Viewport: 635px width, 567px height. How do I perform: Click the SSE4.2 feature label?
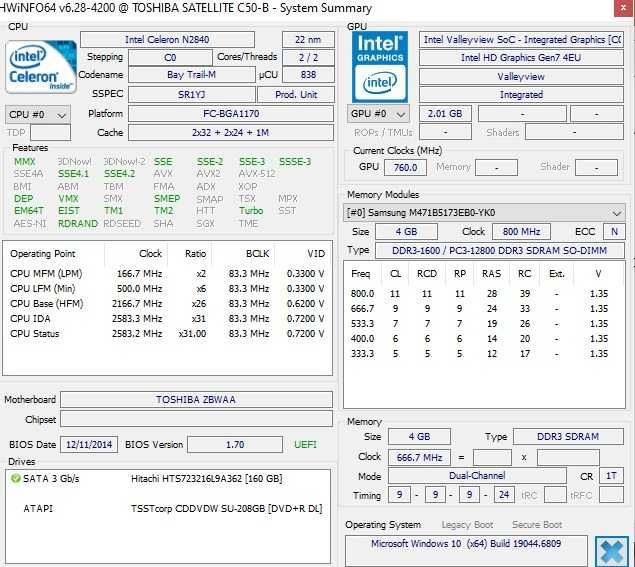click(119, 174)
